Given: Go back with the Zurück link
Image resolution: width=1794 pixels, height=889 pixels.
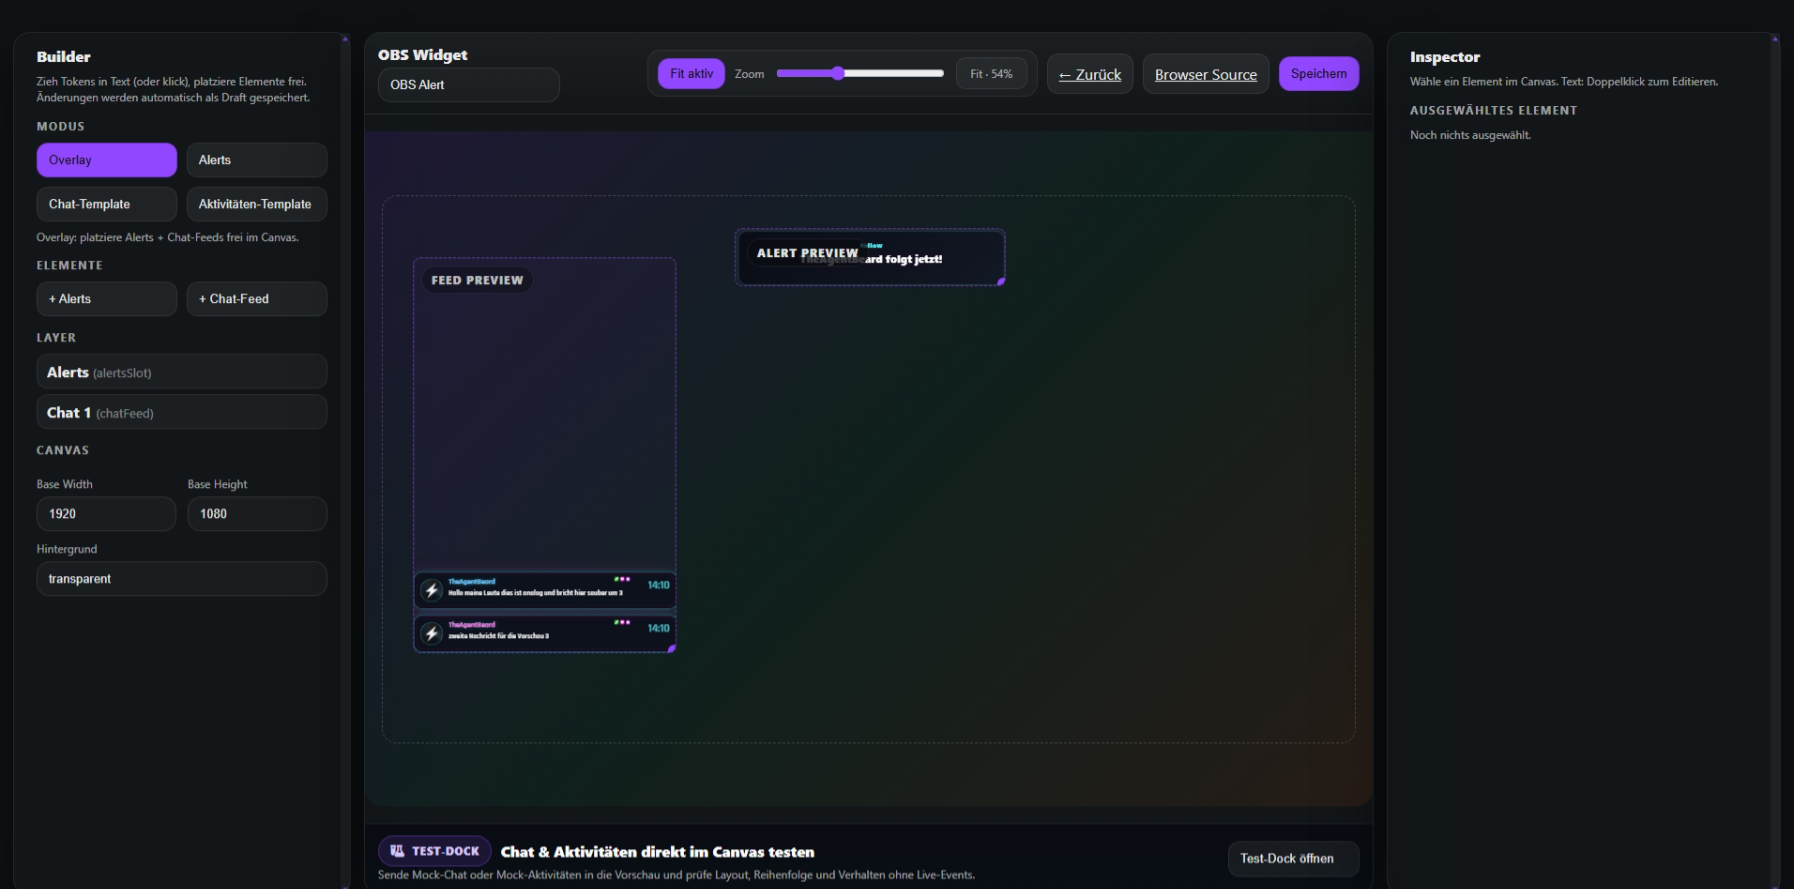Looking at the screenshot, I should [1090, 74].
